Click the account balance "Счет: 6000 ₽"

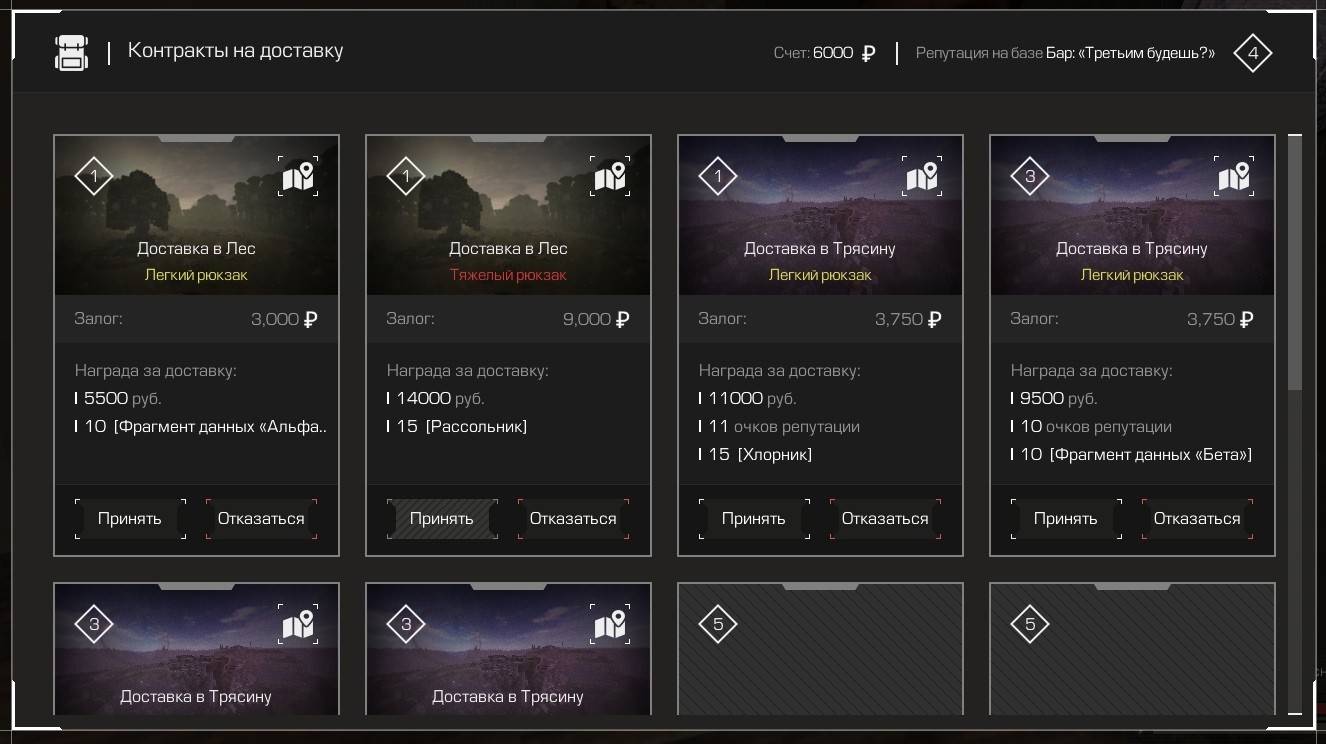pyautogui.click(x=824, y=53)
